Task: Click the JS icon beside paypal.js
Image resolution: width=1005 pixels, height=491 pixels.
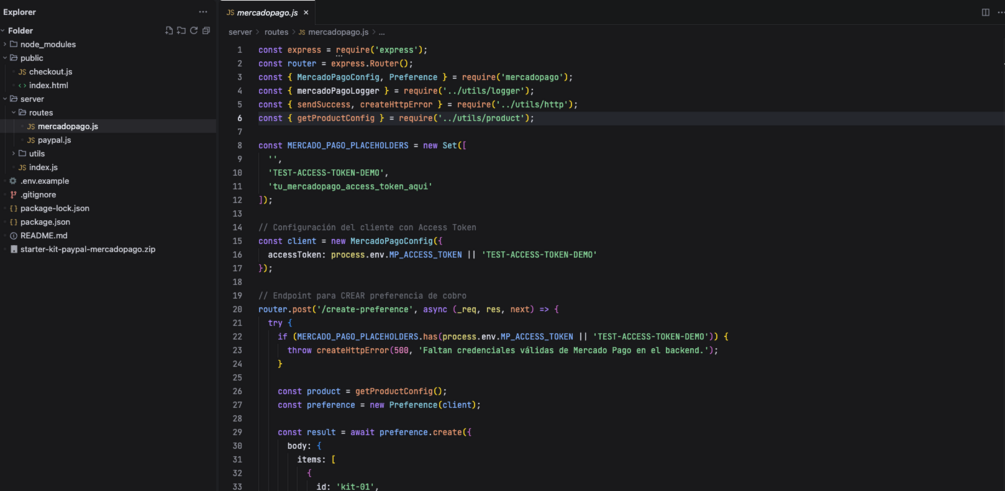Action: pos(31,140)
